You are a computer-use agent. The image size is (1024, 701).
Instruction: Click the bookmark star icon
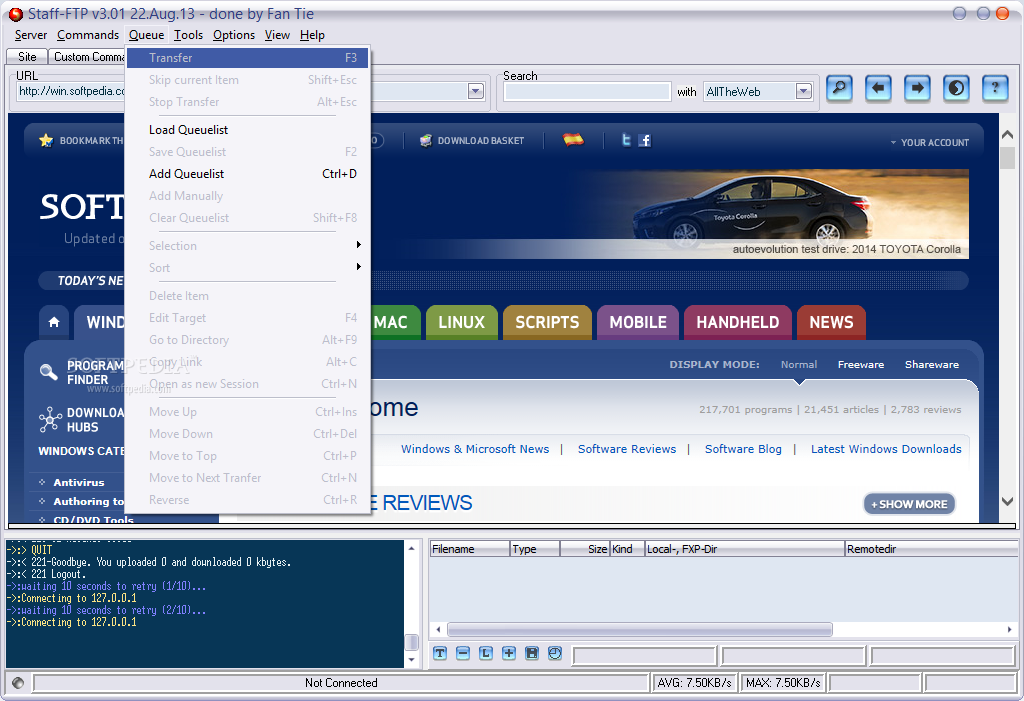(46, 140)
